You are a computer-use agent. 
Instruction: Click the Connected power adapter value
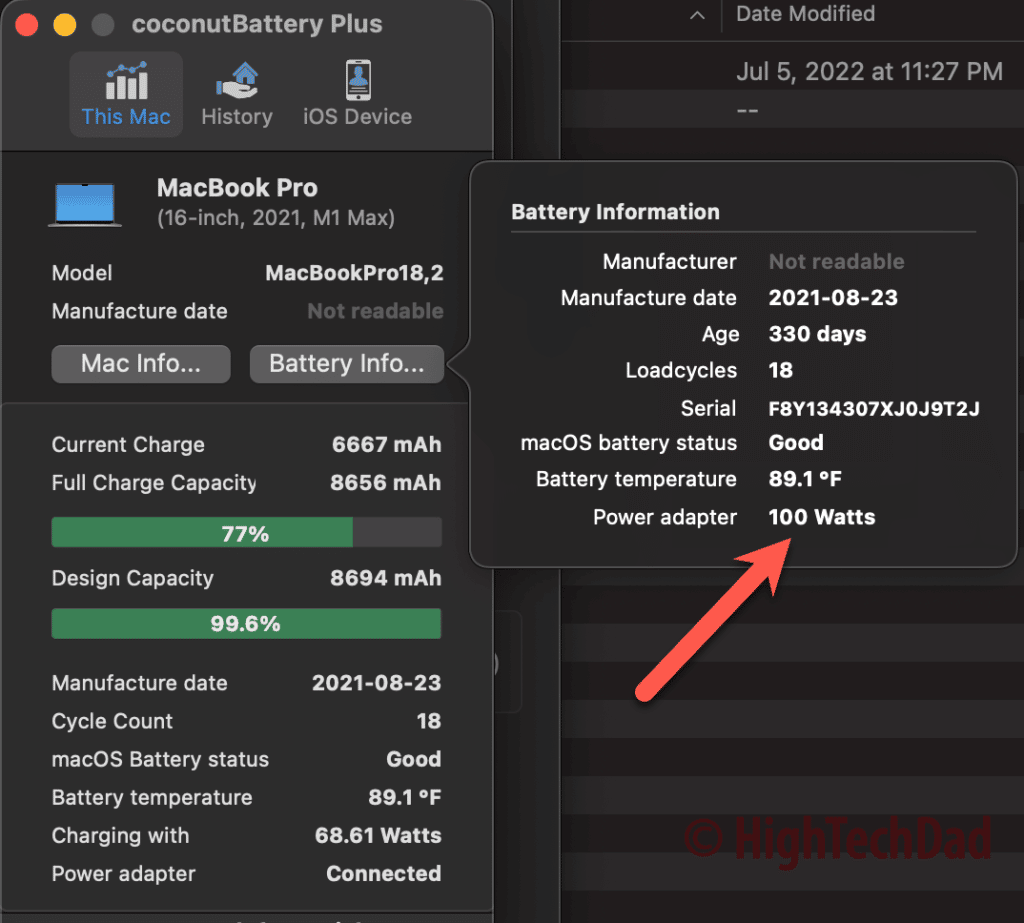click(x=384, y=874)
